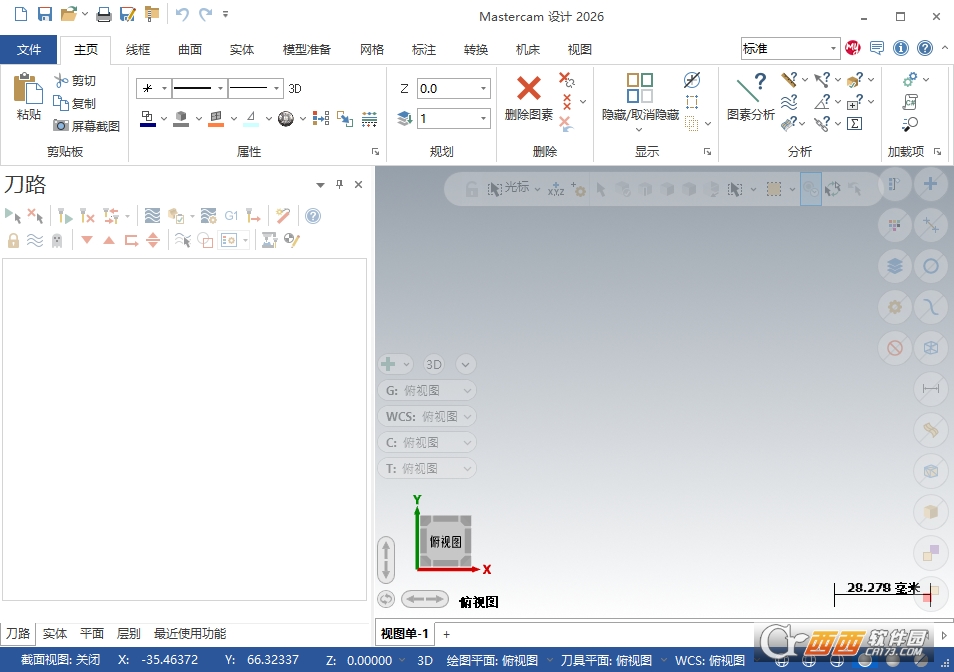The height and width of the screenshot is (672, 954).
Task: Click the Print icon
Action: click(104, 14)
